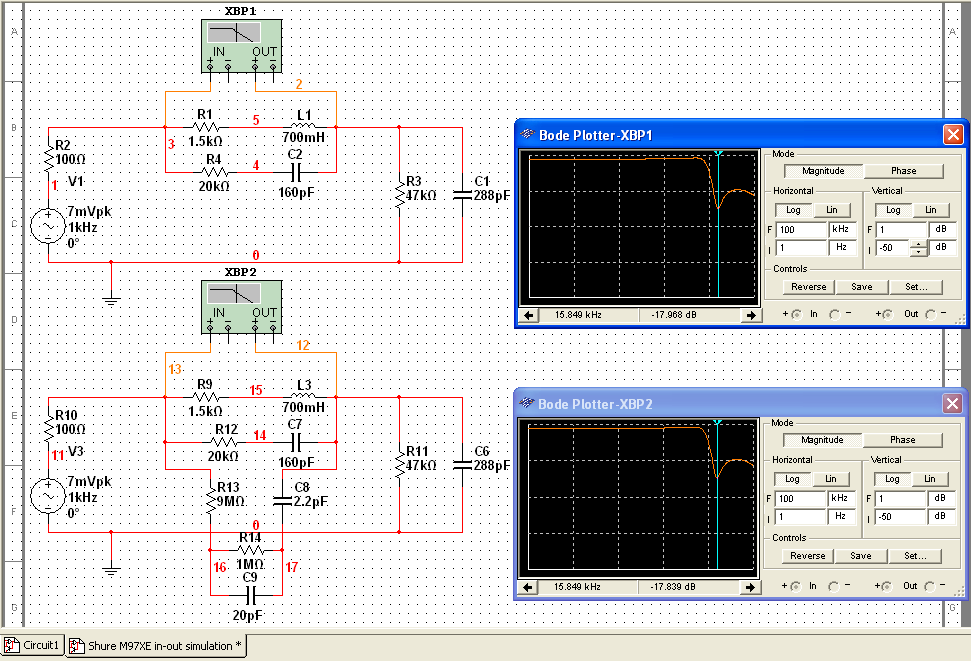Select resistor R3 47kΩ symbol
The height and width of the screenshot is (661, 971).
click(x=399, y=195)
